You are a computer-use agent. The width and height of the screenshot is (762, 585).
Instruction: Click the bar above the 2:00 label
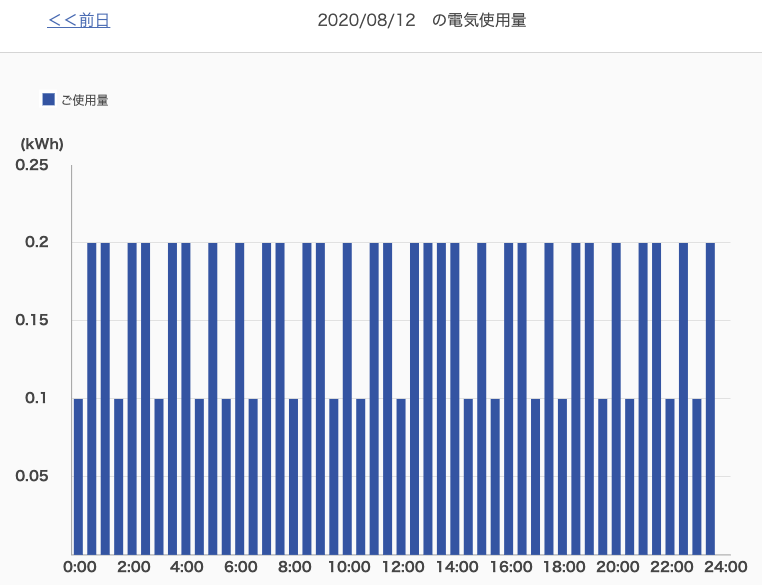point(132,398)
